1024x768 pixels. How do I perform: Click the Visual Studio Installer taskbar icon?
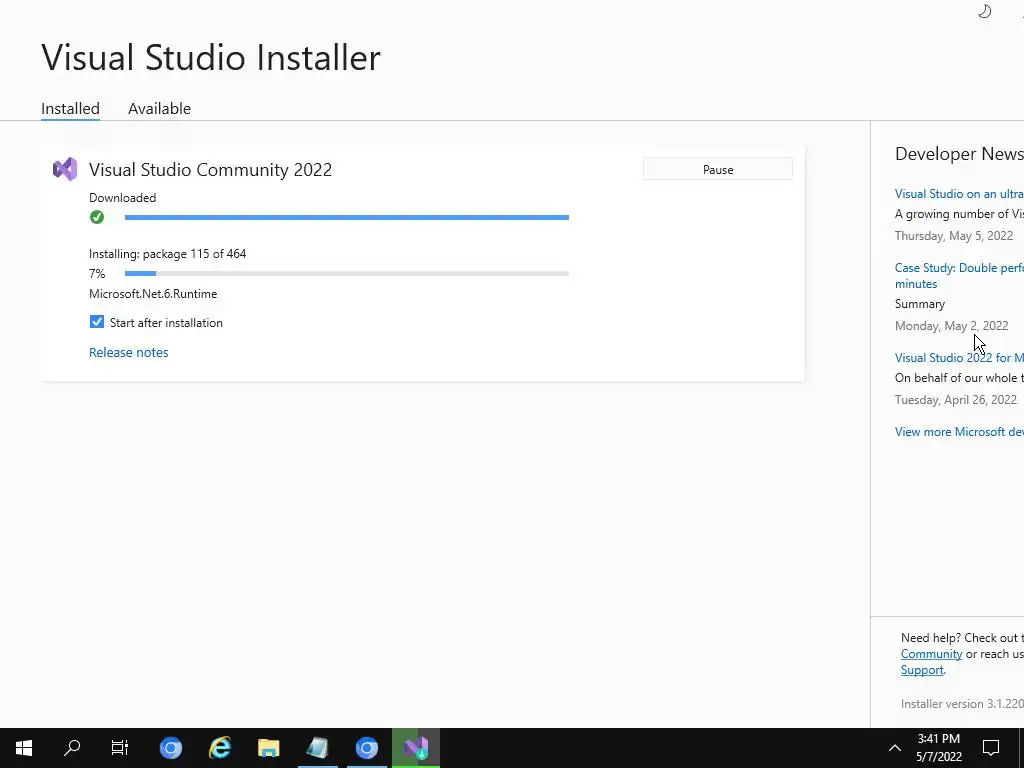(416, 748)
